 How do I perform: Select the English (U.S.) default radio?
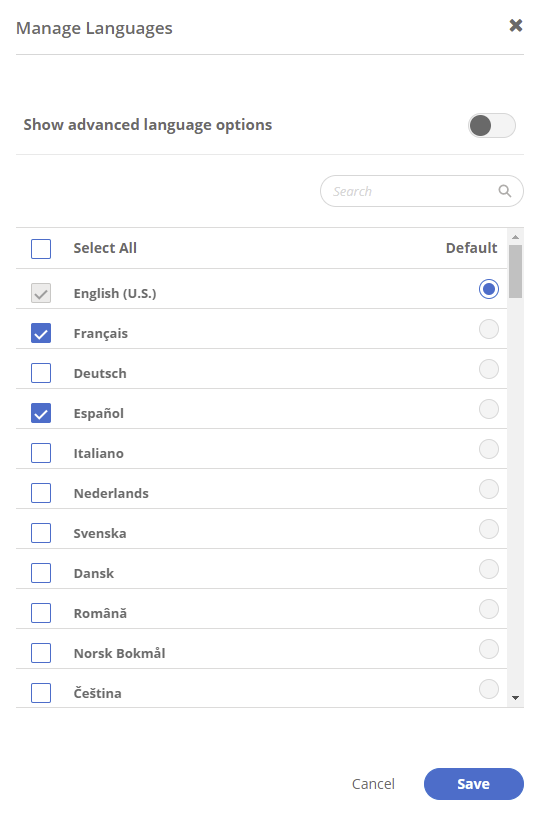coord(489,289)
